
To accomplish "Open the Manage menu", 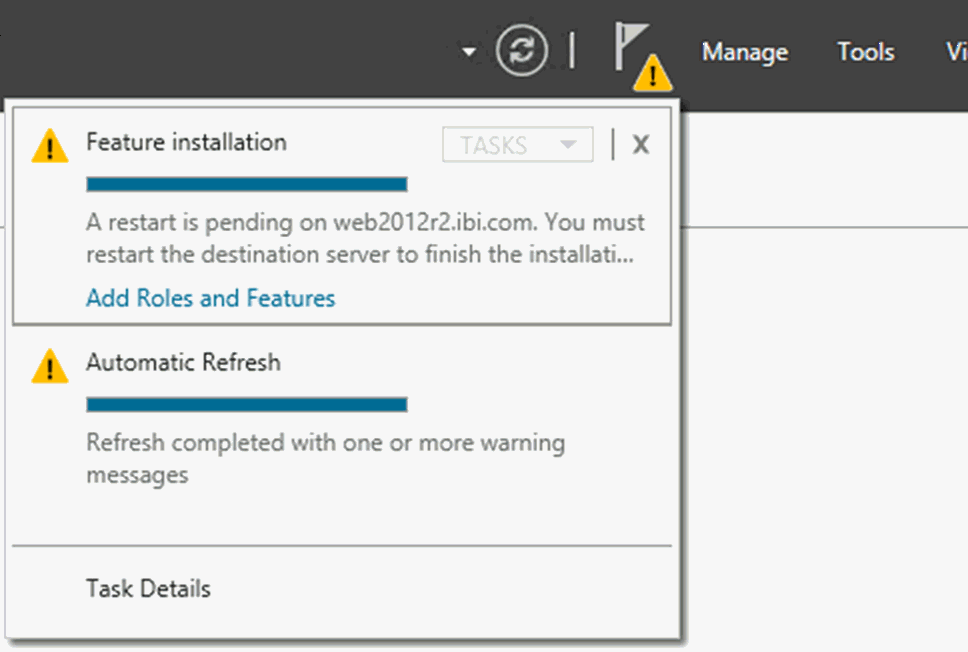I will 745,52.
